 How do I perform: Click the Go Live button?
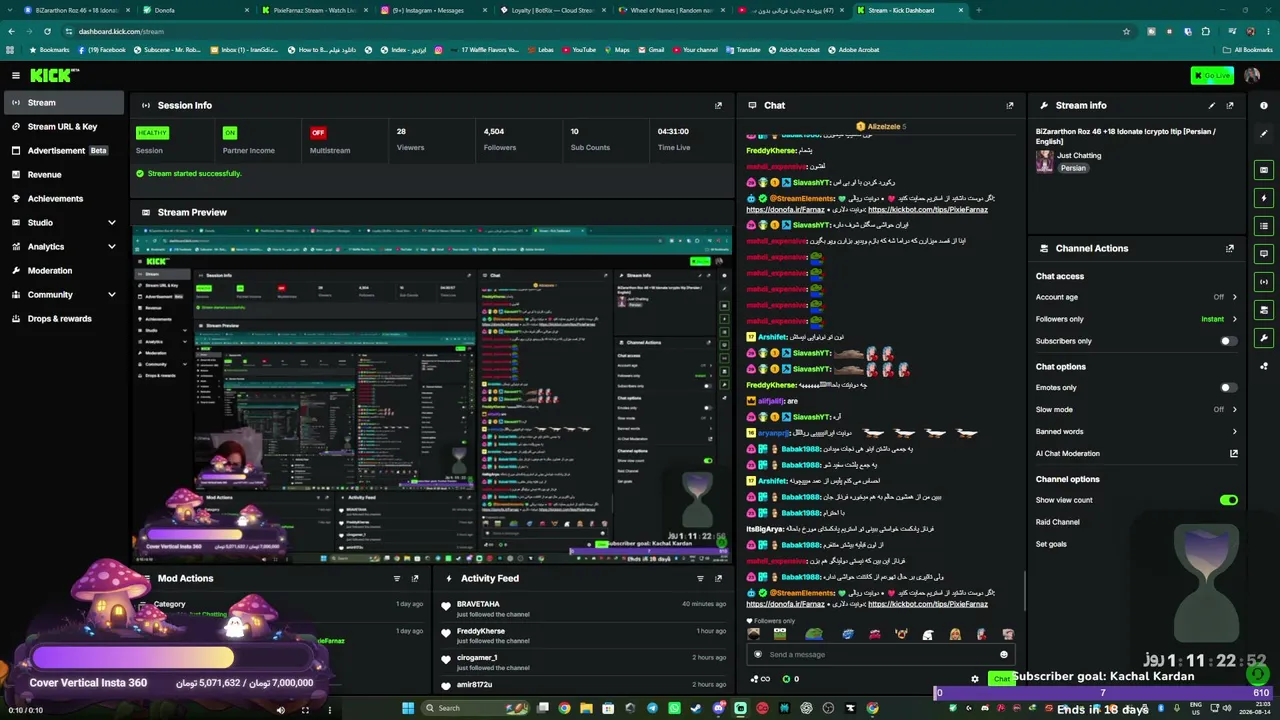point(1213,76)
